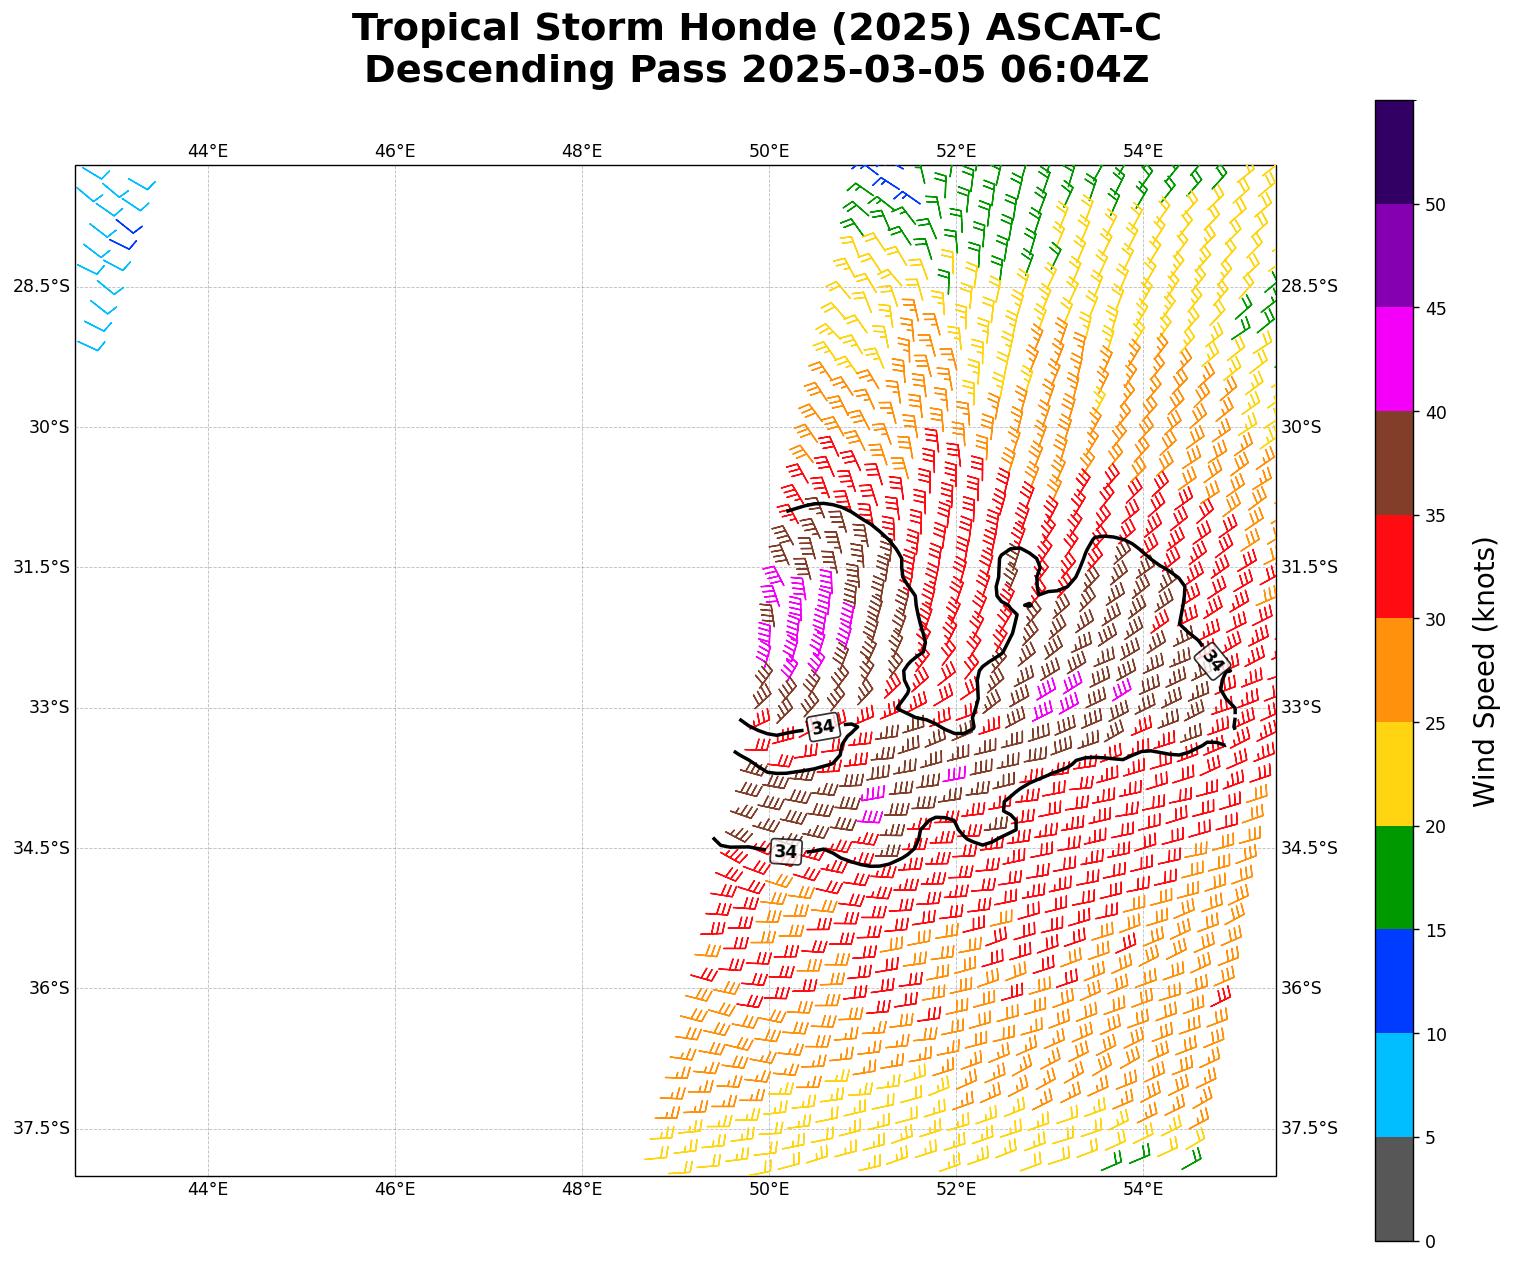The image size is (1513, 1264).
Task: Pick the cyan 5-10 knot colorbar segment
Action: [x=1394, y=1085]
